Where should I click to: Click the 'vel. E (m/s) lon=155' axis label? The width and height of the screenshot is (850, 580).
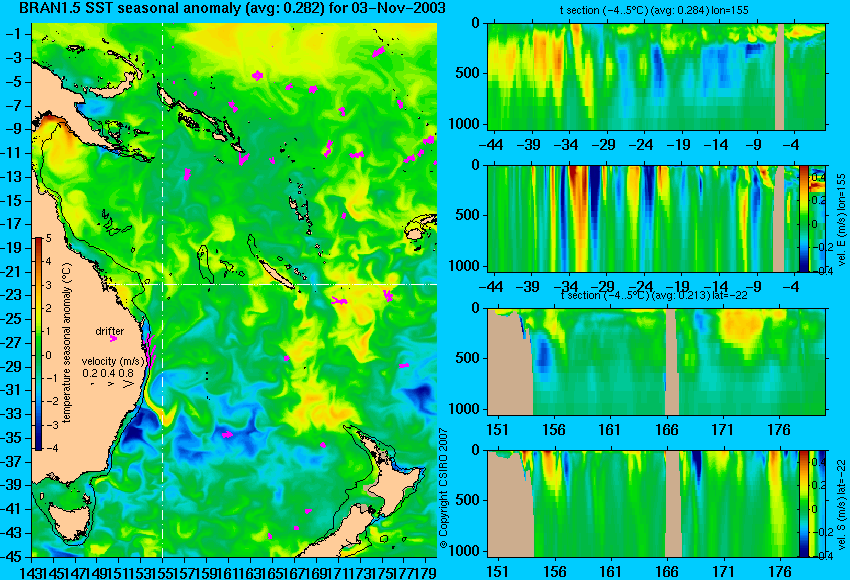[x=842, y=220]
